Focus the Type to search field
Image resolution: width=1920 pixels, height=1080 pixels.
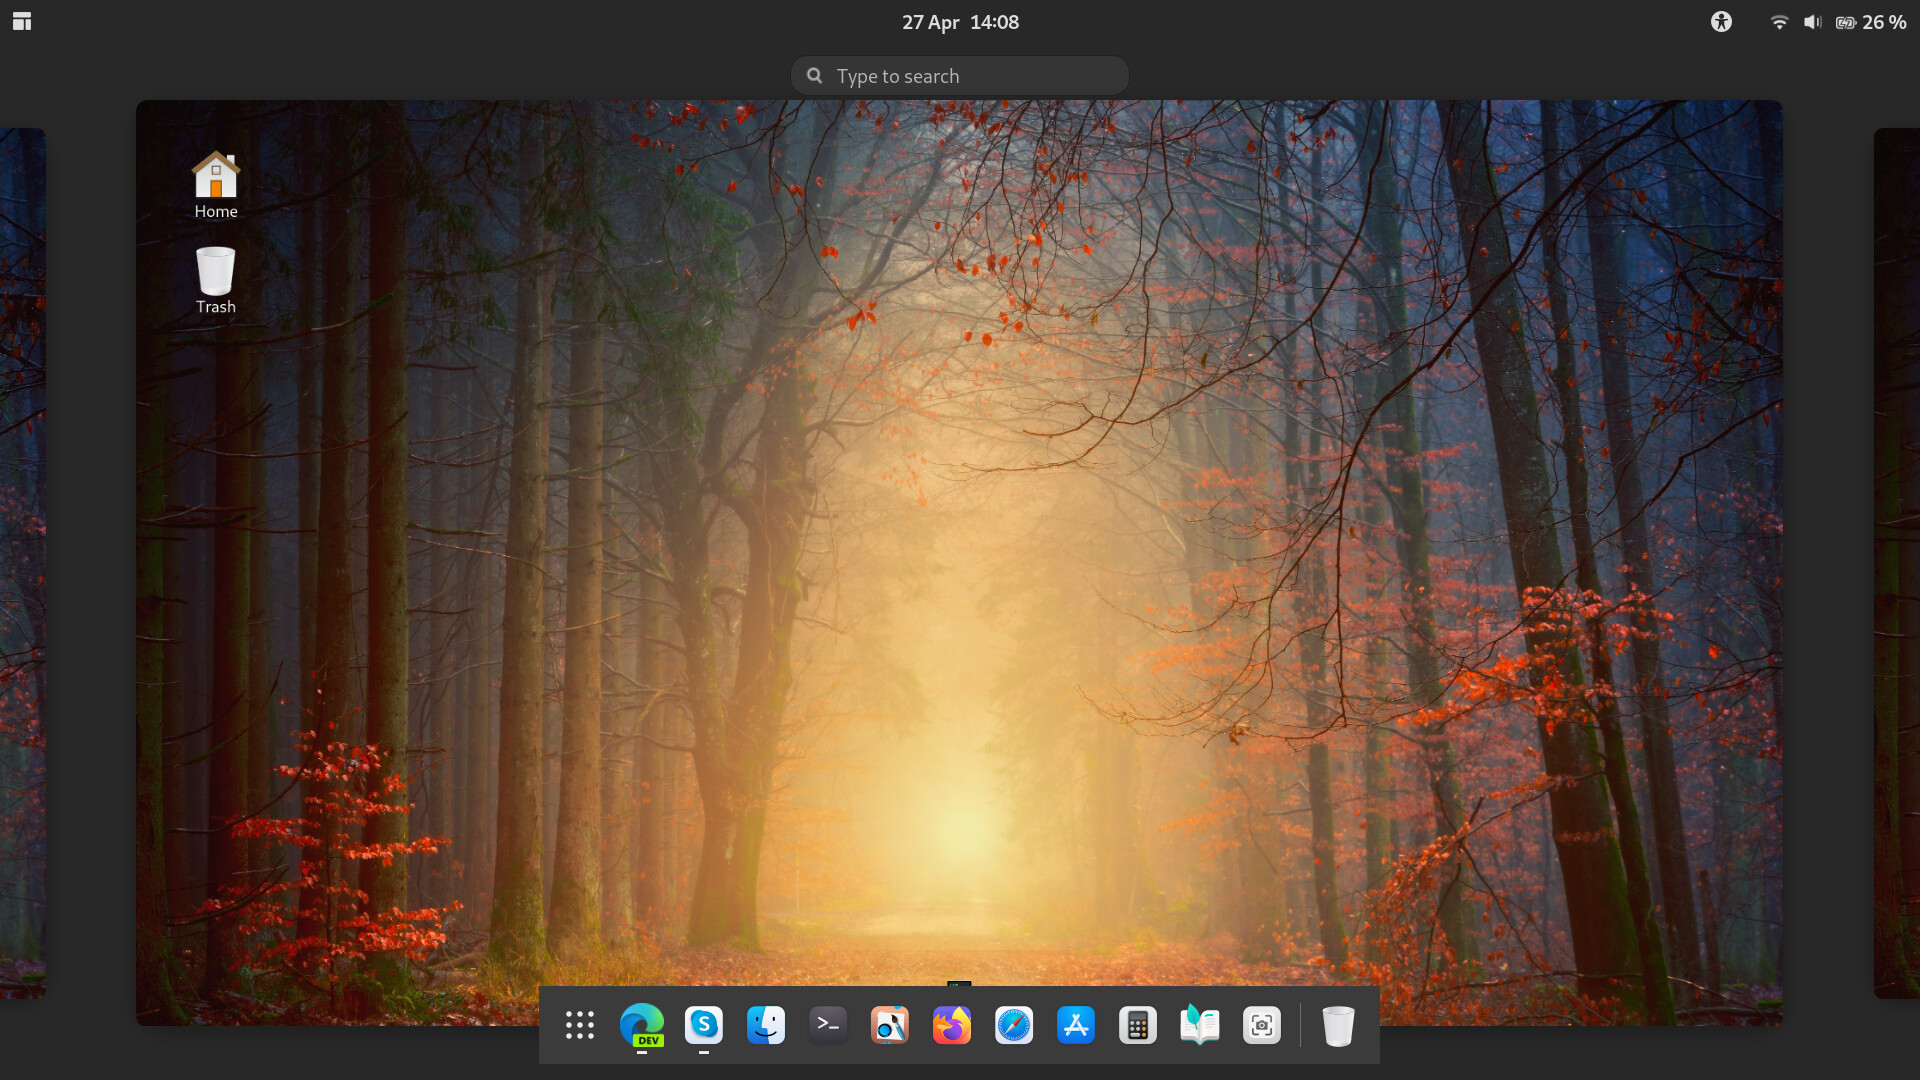[x=960, y=76]
